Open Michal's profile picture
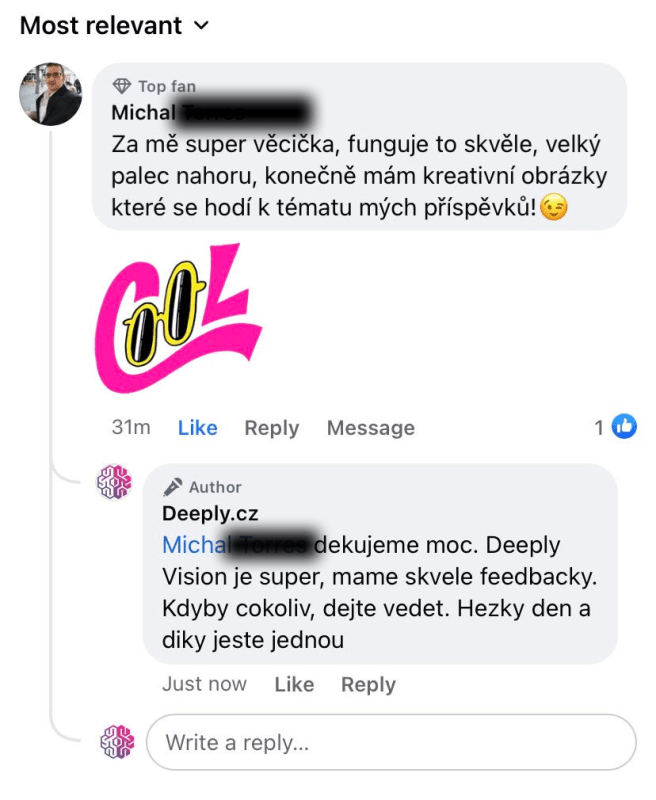This screenshot has width=656, height=800. coord(51,94)
